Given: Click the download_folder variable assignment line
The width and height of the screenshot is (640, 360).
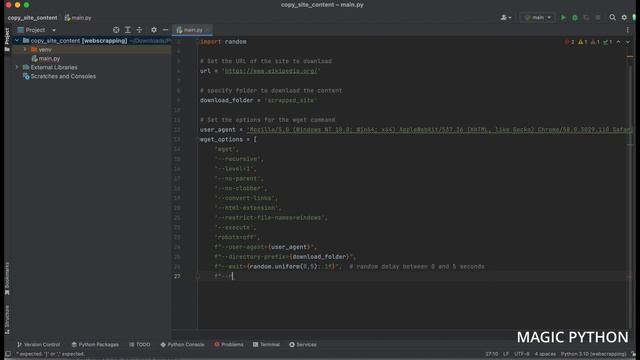Looking at the screenshot, I should 258,100.
